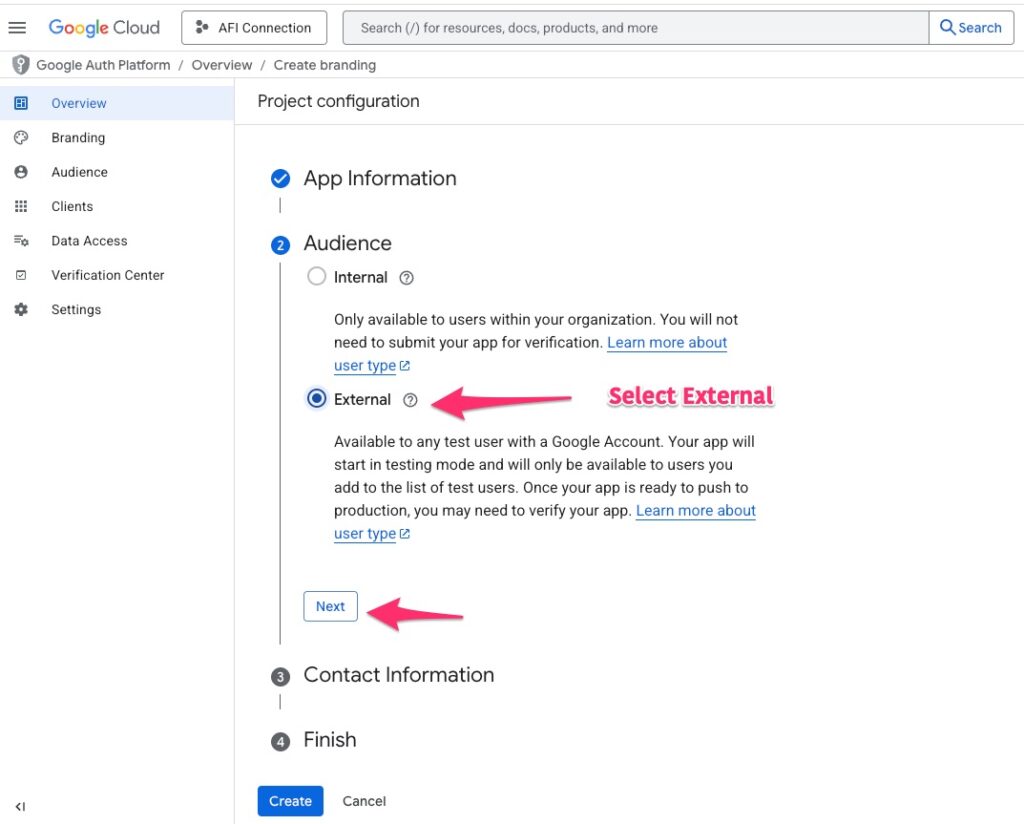
Task: Open the hamburger navigation menu
Action: click(17, 28)
